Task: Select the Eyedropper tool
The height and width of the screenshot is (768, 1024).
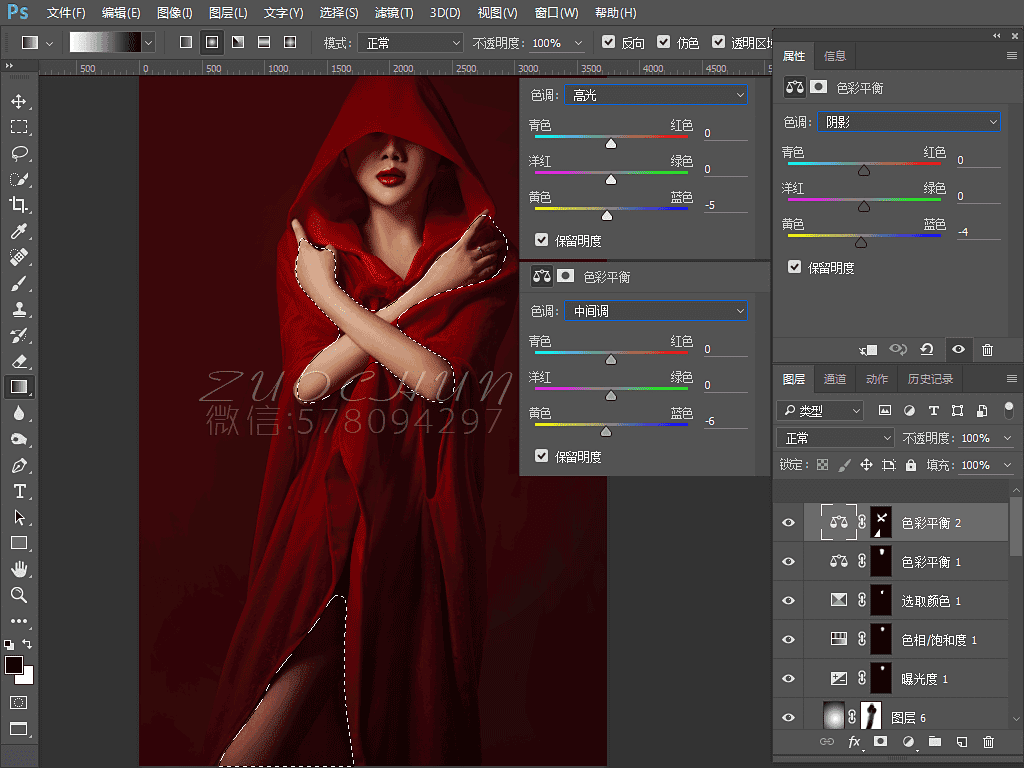Action: pyautogui.click(x=19, y=231)
